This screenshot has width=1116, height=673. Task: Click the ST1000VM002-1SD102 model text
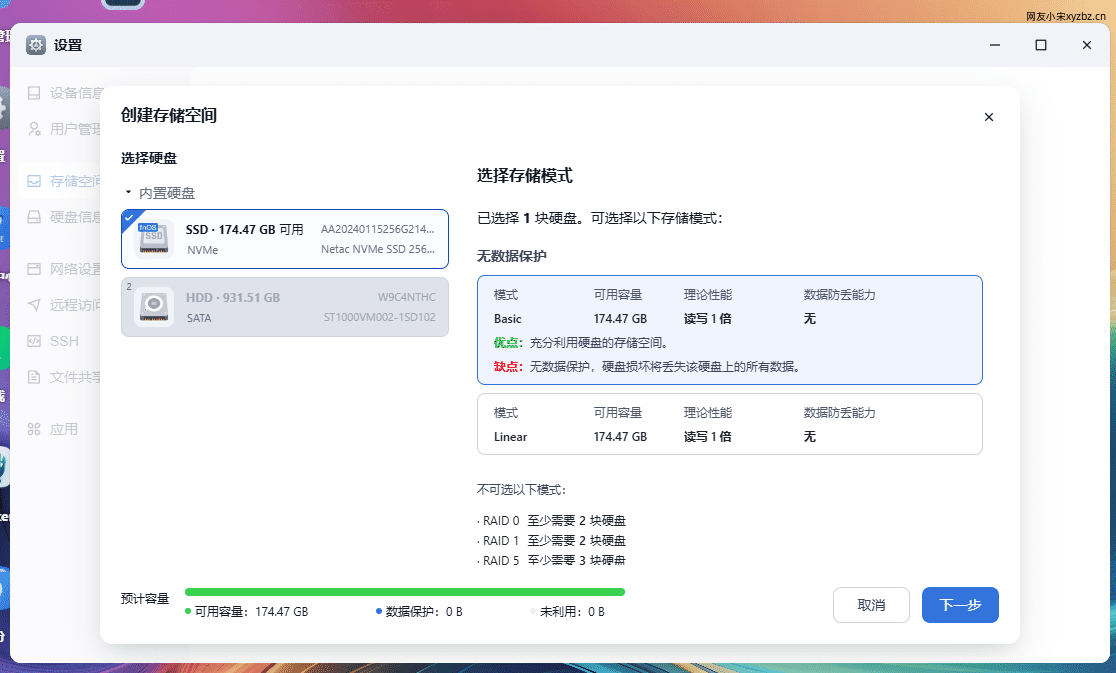tap(379, 317)
